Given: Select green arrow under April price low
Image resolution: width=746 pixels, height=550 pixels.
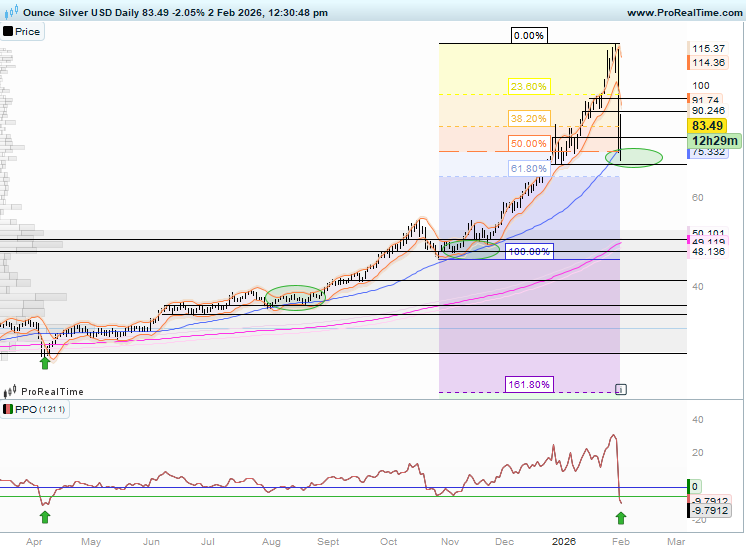Looking at the screenshot, I should click(44, 362).
